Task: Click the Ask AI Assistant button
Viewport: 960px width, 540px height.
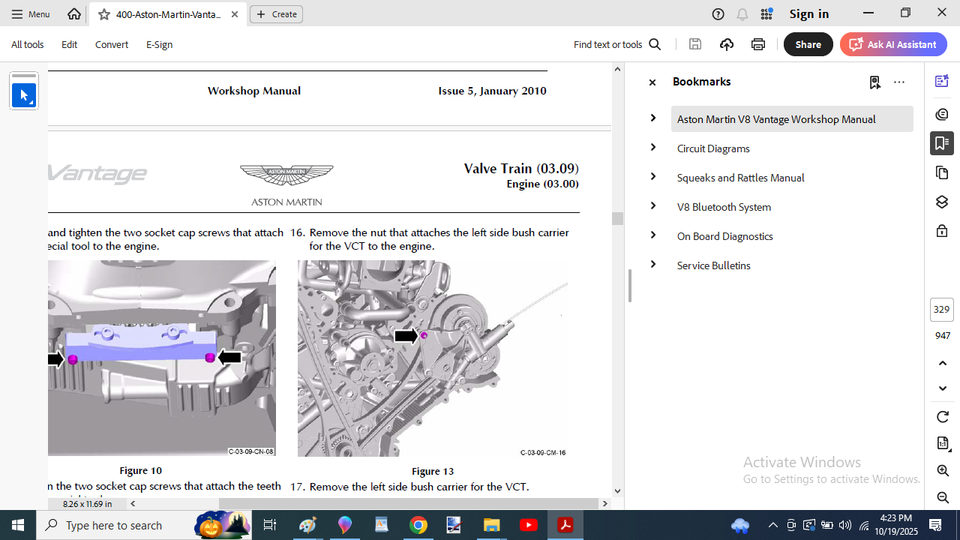Action: (893, 44)
